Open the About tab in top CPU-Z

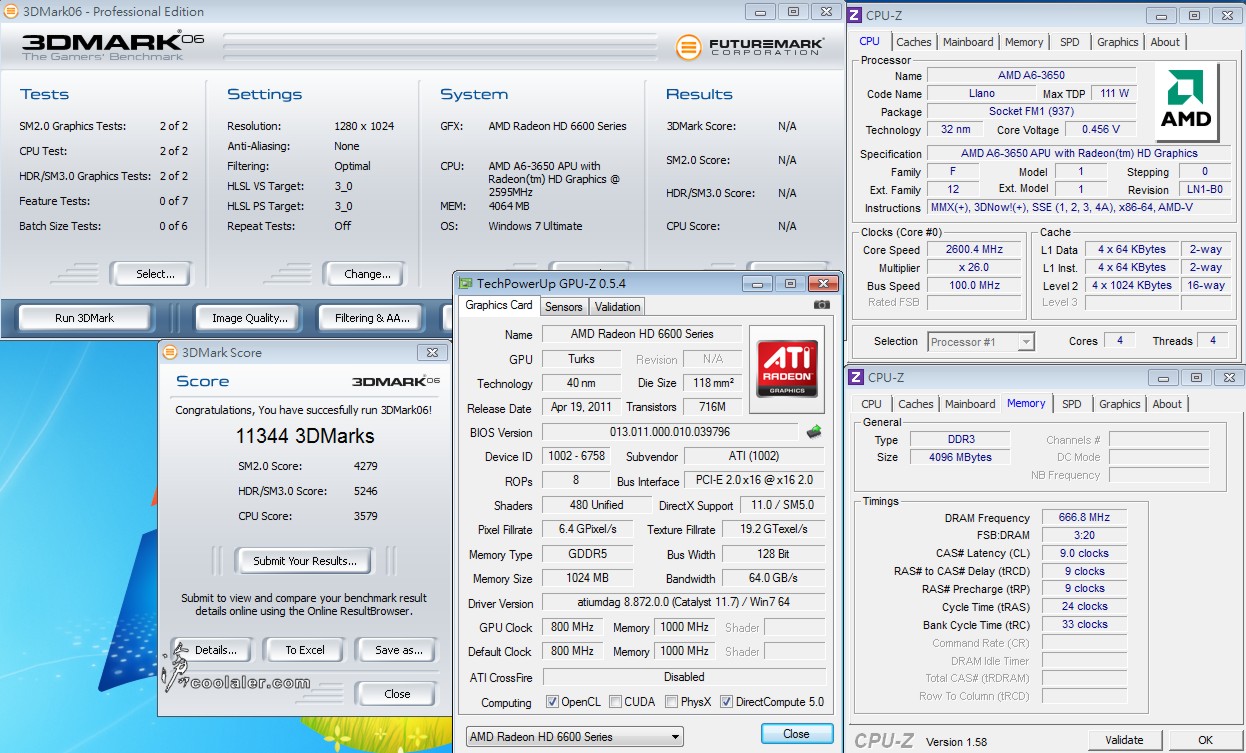(x=1165, y=42)
